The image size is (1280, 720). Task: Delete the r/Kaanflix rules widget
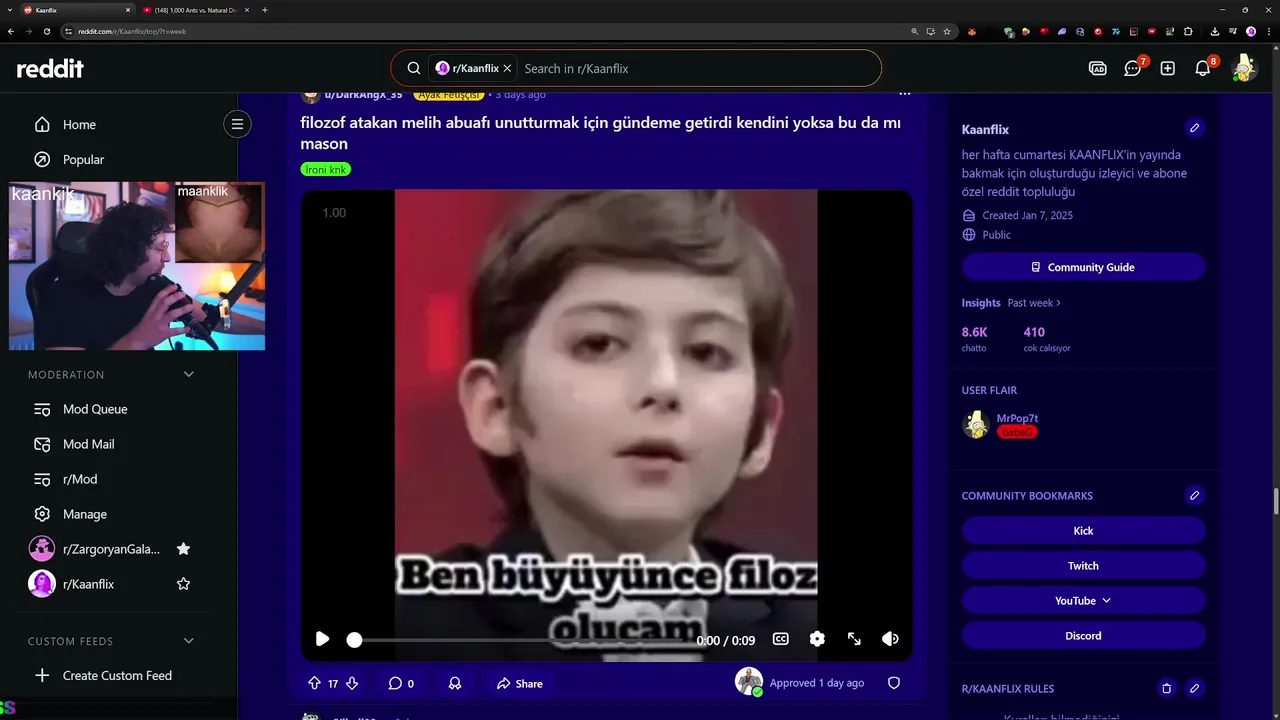(x=1166, y=688)
